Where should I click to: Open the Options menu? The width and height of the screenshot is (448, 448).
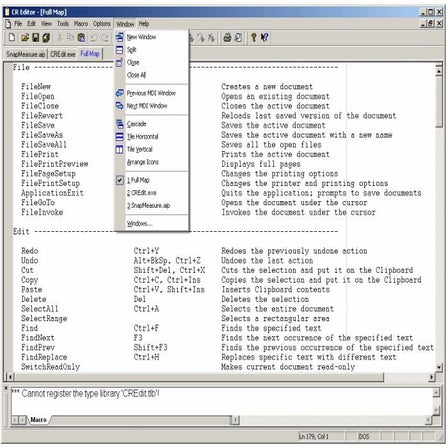[x=101, y=24]
